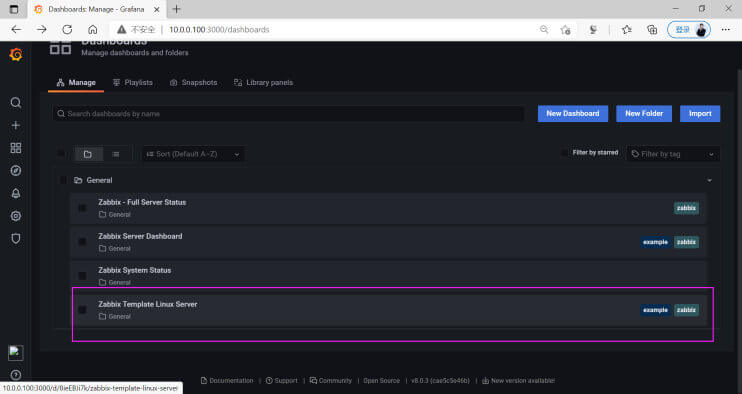
Task: Select the Manage tab
Action: coord(76,83)
